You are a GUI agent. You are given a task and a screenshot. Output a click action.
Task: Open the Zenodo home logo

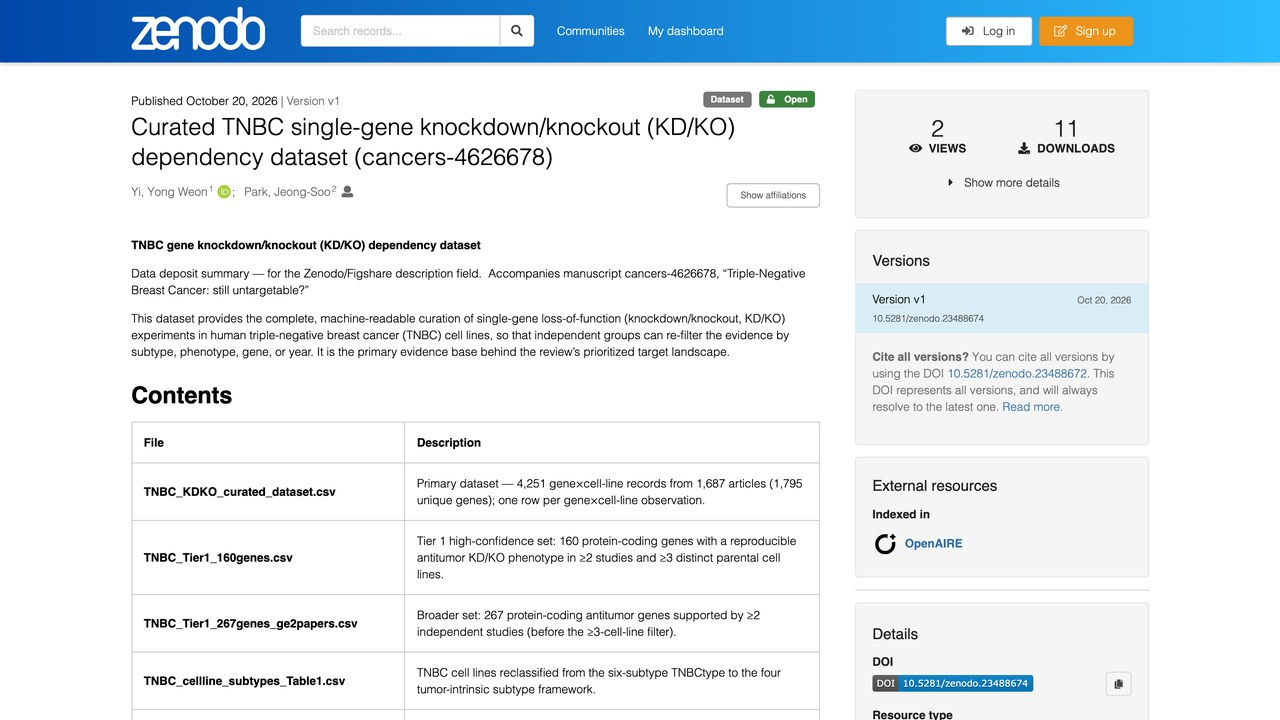tap(198, 31)
